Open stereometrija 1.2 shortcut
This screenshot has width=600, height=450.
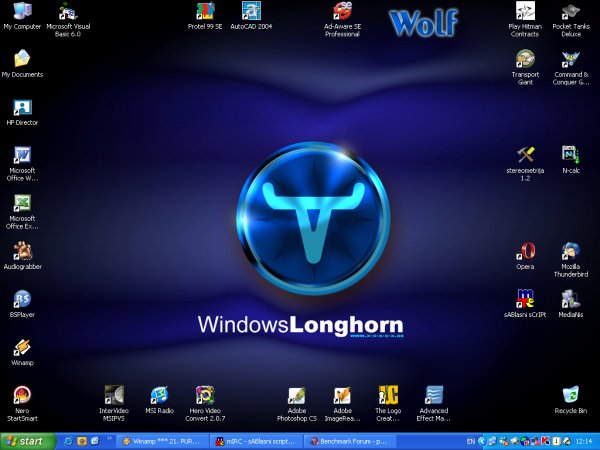coord(525,164)
